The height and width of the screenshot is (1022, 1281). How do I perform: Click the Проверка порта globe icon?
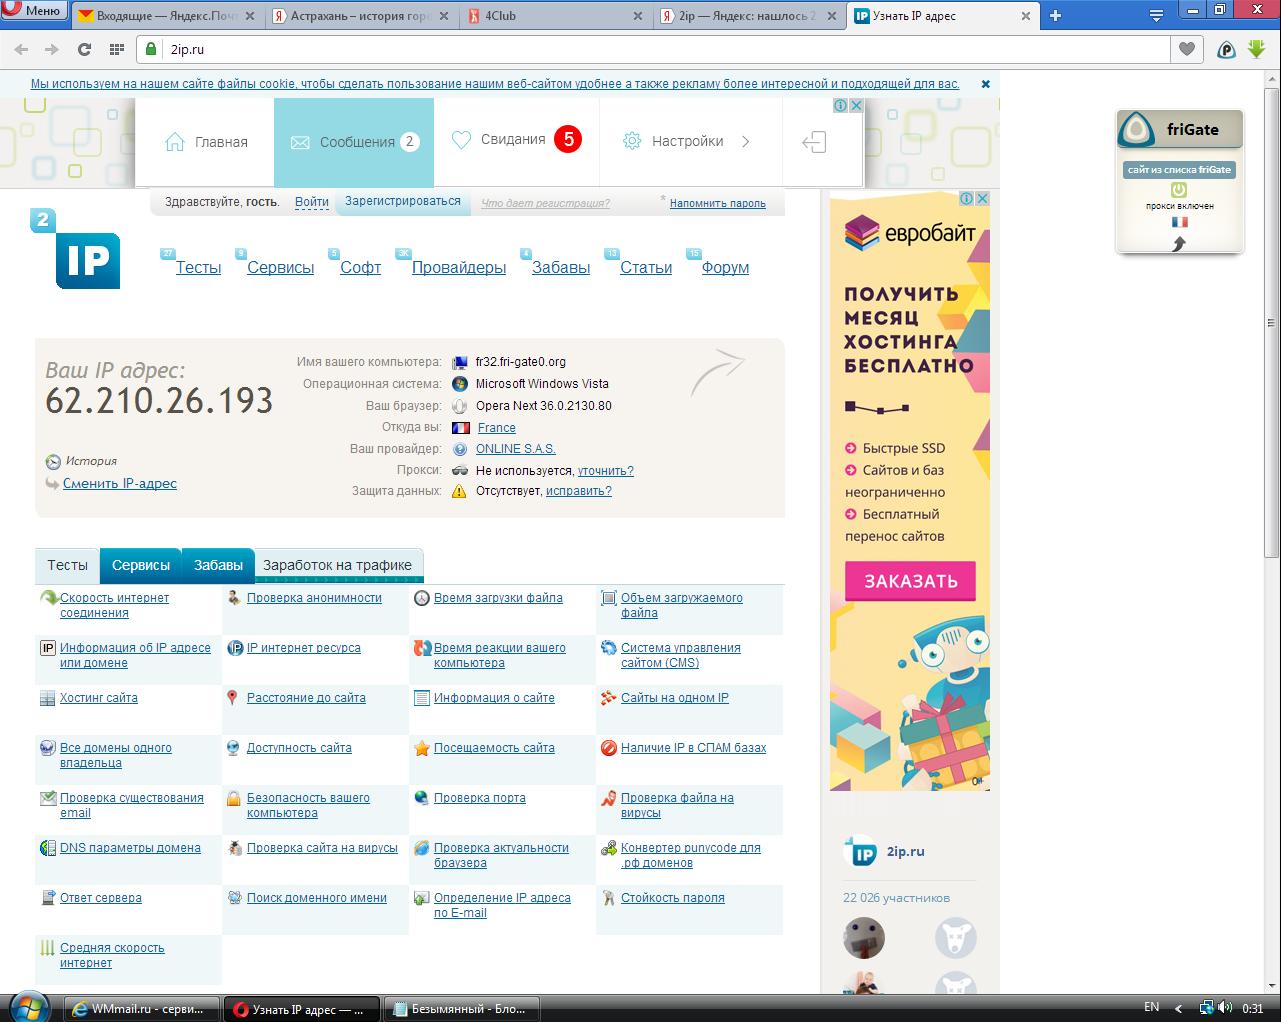(422, 798)
